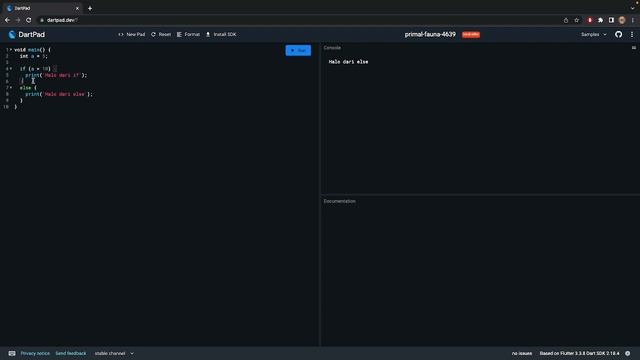Click the print 'Halo dari if' line
The height and width of the screenshot is (360, 640).
tap(56, 75)
